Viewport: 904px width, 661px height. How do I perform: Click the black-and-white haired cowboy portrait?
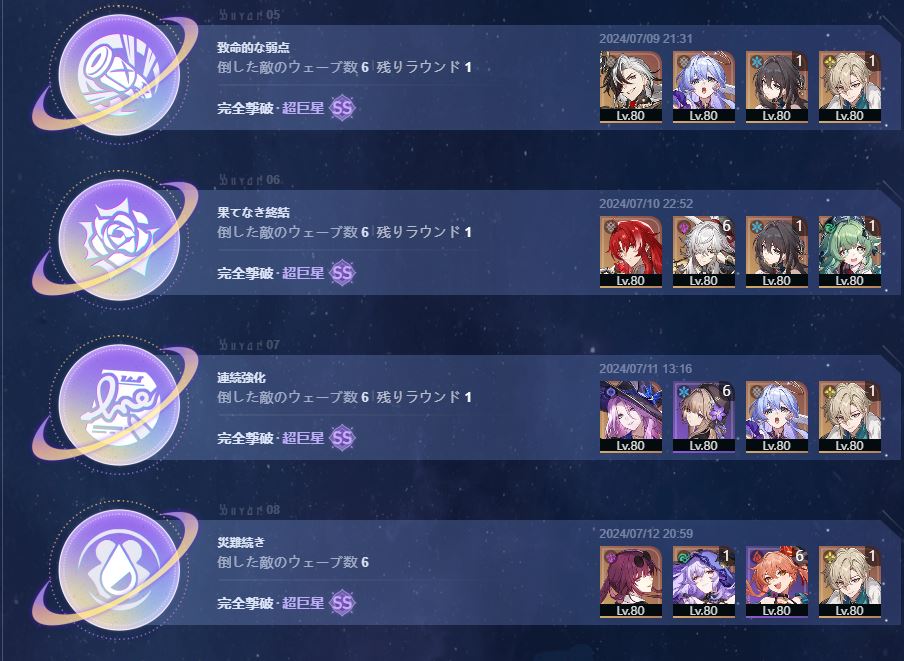tap(631, 87)
